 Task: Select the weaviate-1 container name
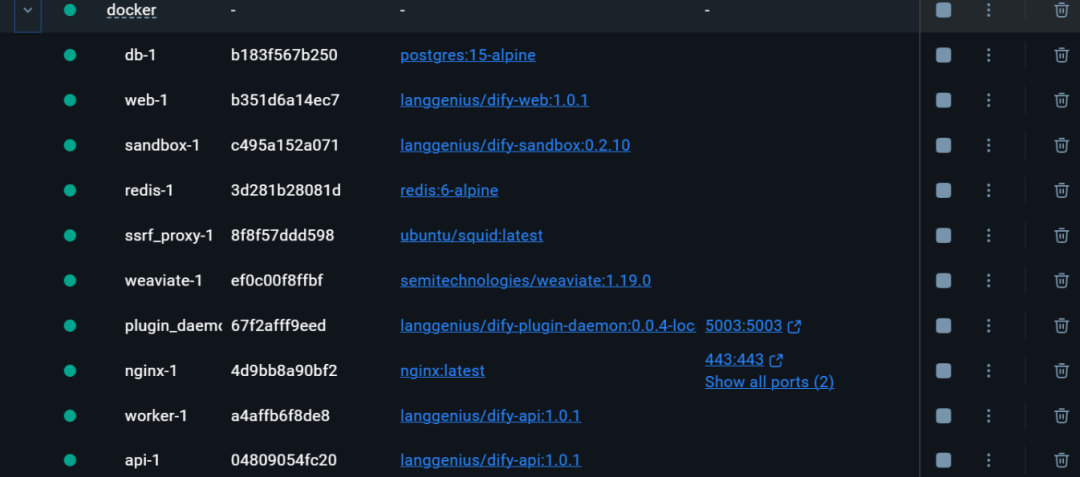(163, 281)
